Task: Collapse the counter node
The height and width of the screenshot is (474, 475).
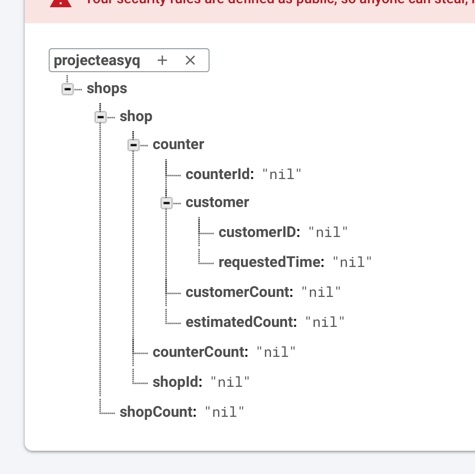Action: click(x=134, y=145)
